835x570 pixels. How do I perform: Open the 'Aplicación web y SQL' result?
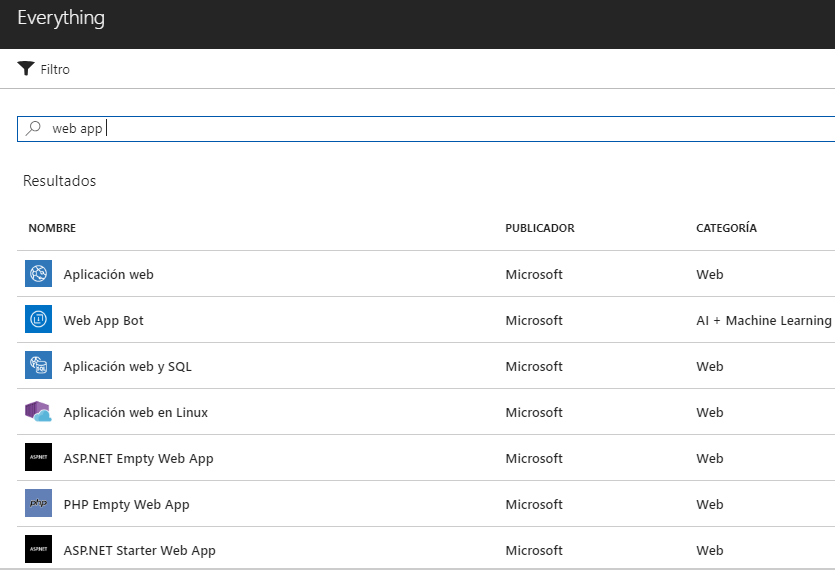click(x=426, y=365)
